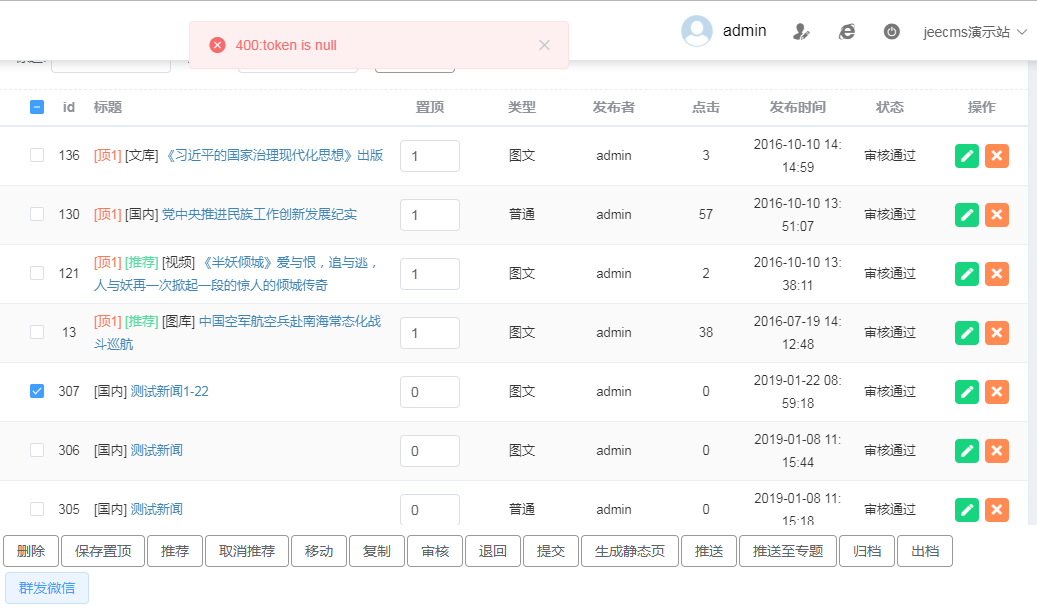Toggle the select-all checkbox in table header

point(37,107)
